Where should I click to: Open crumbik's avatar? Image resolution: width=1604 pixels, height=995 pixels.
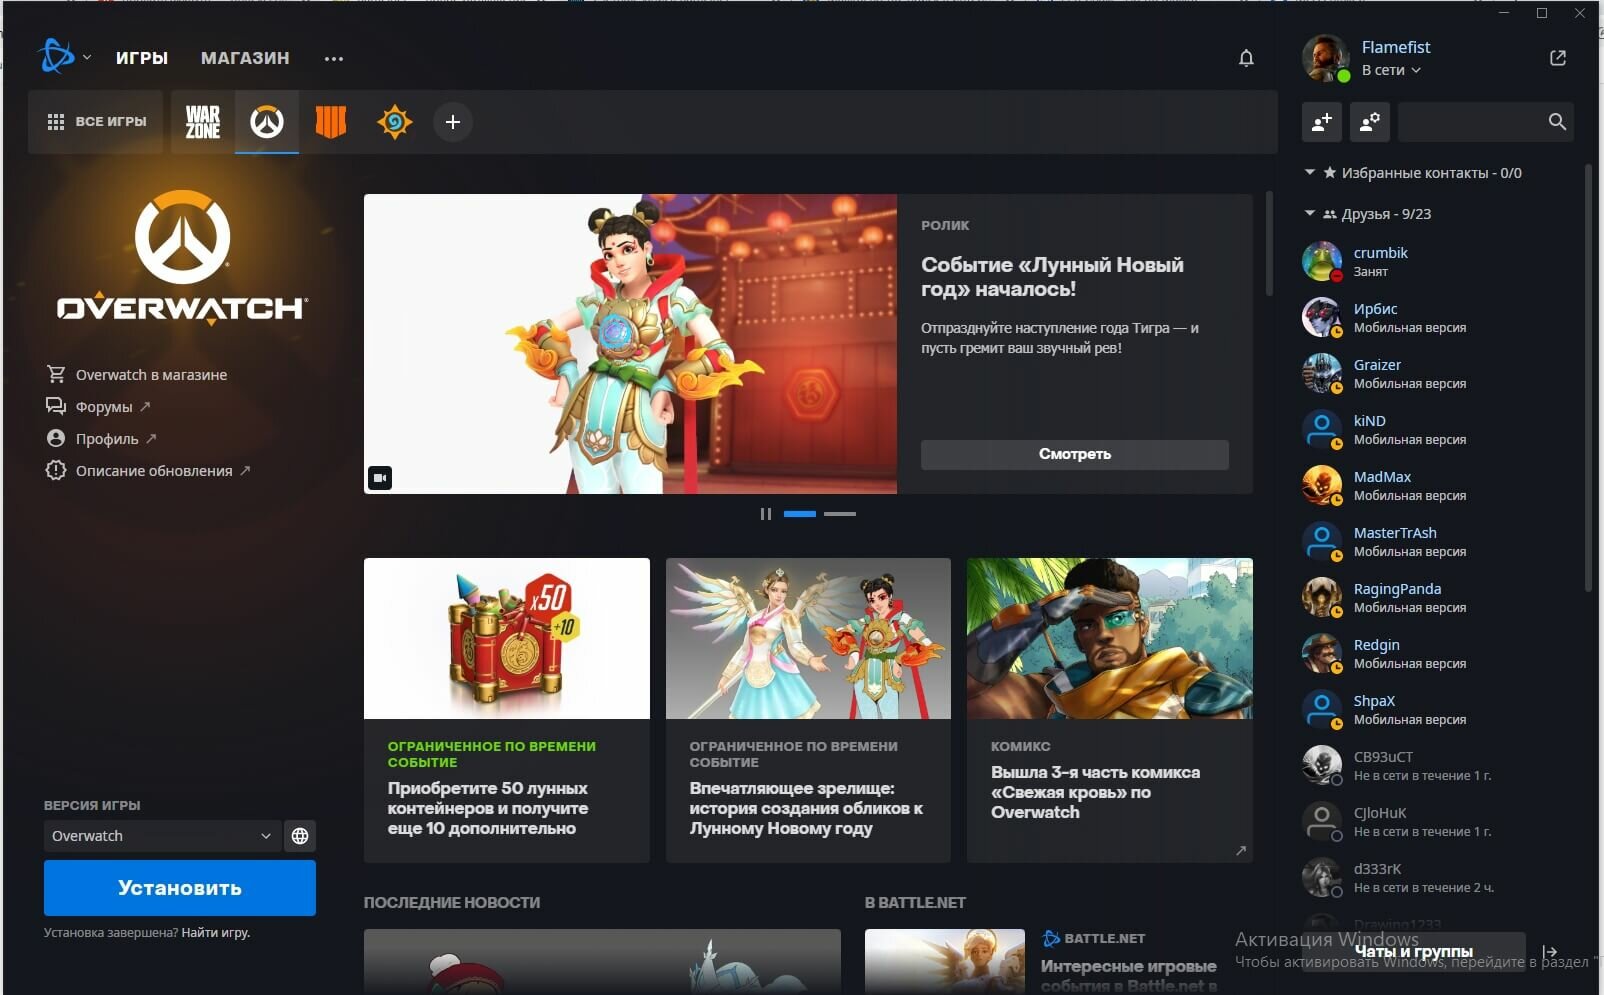(1322, 261)
